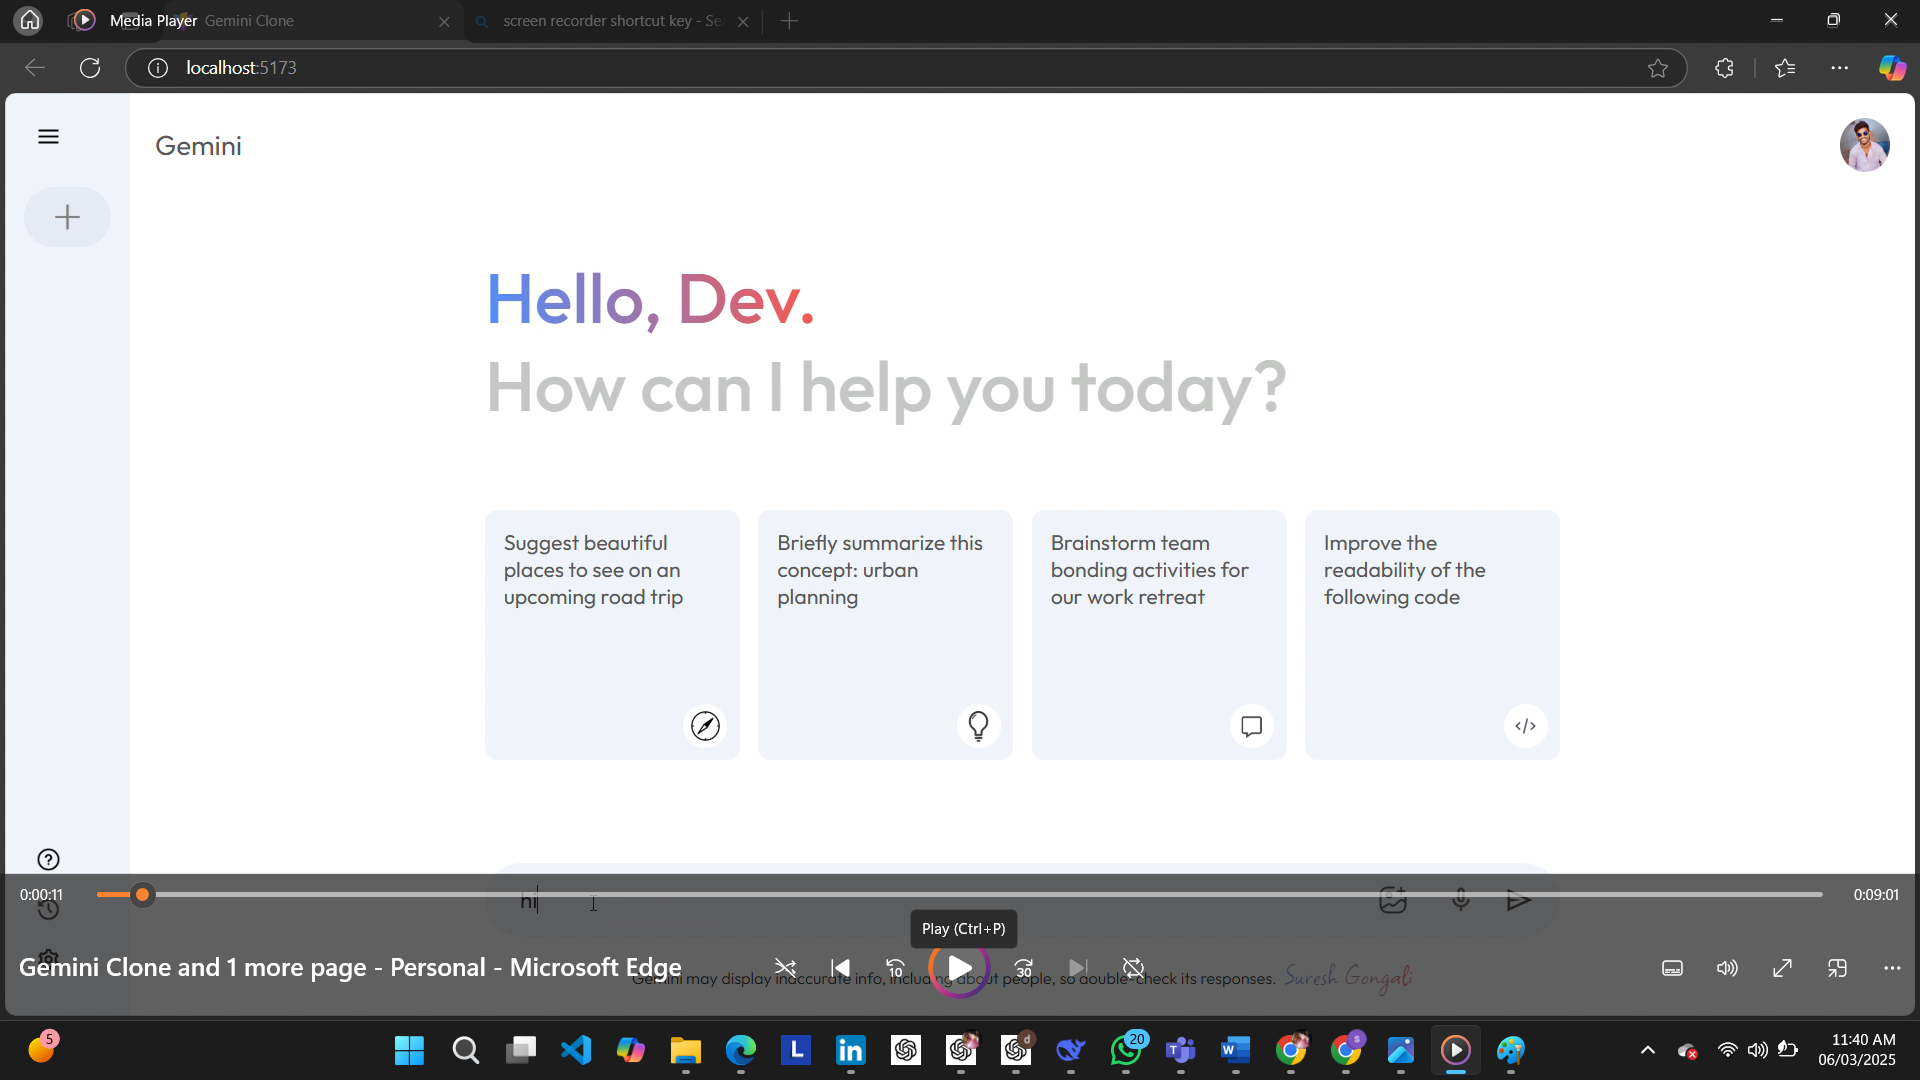Open Windows taskbar search
Image resolution: width=1920 pixels, height=1080 pixels.
[465, 1050]
